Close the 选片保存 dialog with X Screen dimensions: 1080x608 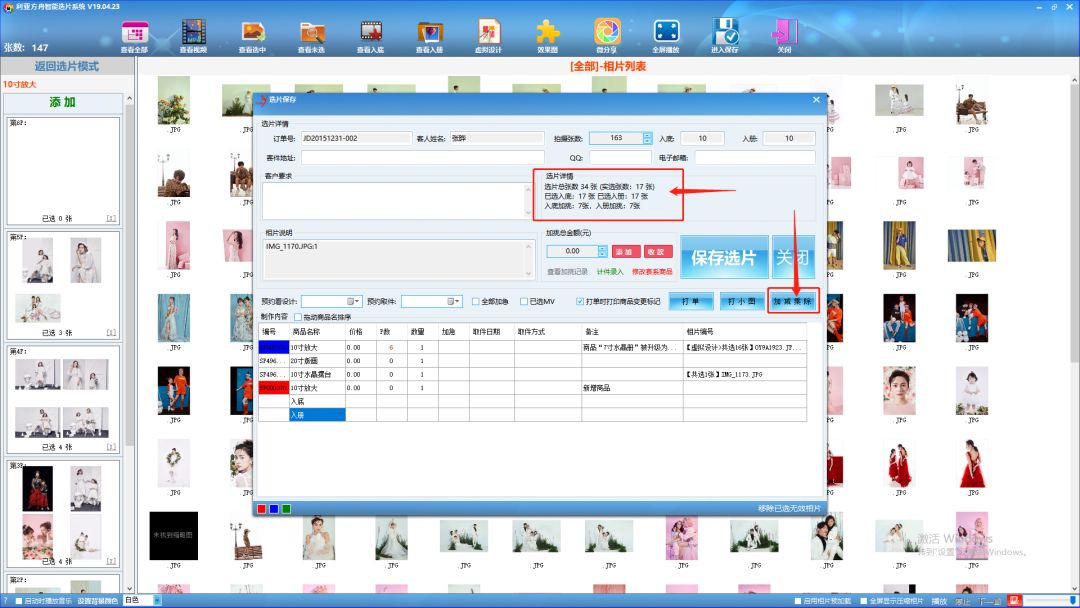click(816, 100)
